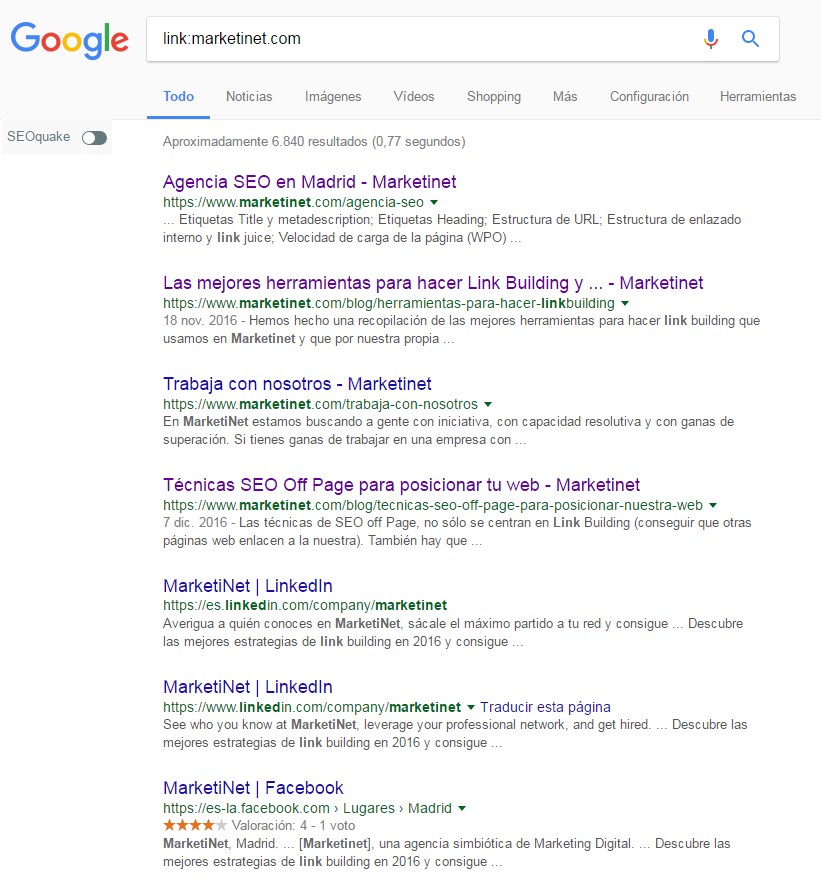Click the blue search magnifier icon
Screen dimensions: 821x883
pos(750,38)
